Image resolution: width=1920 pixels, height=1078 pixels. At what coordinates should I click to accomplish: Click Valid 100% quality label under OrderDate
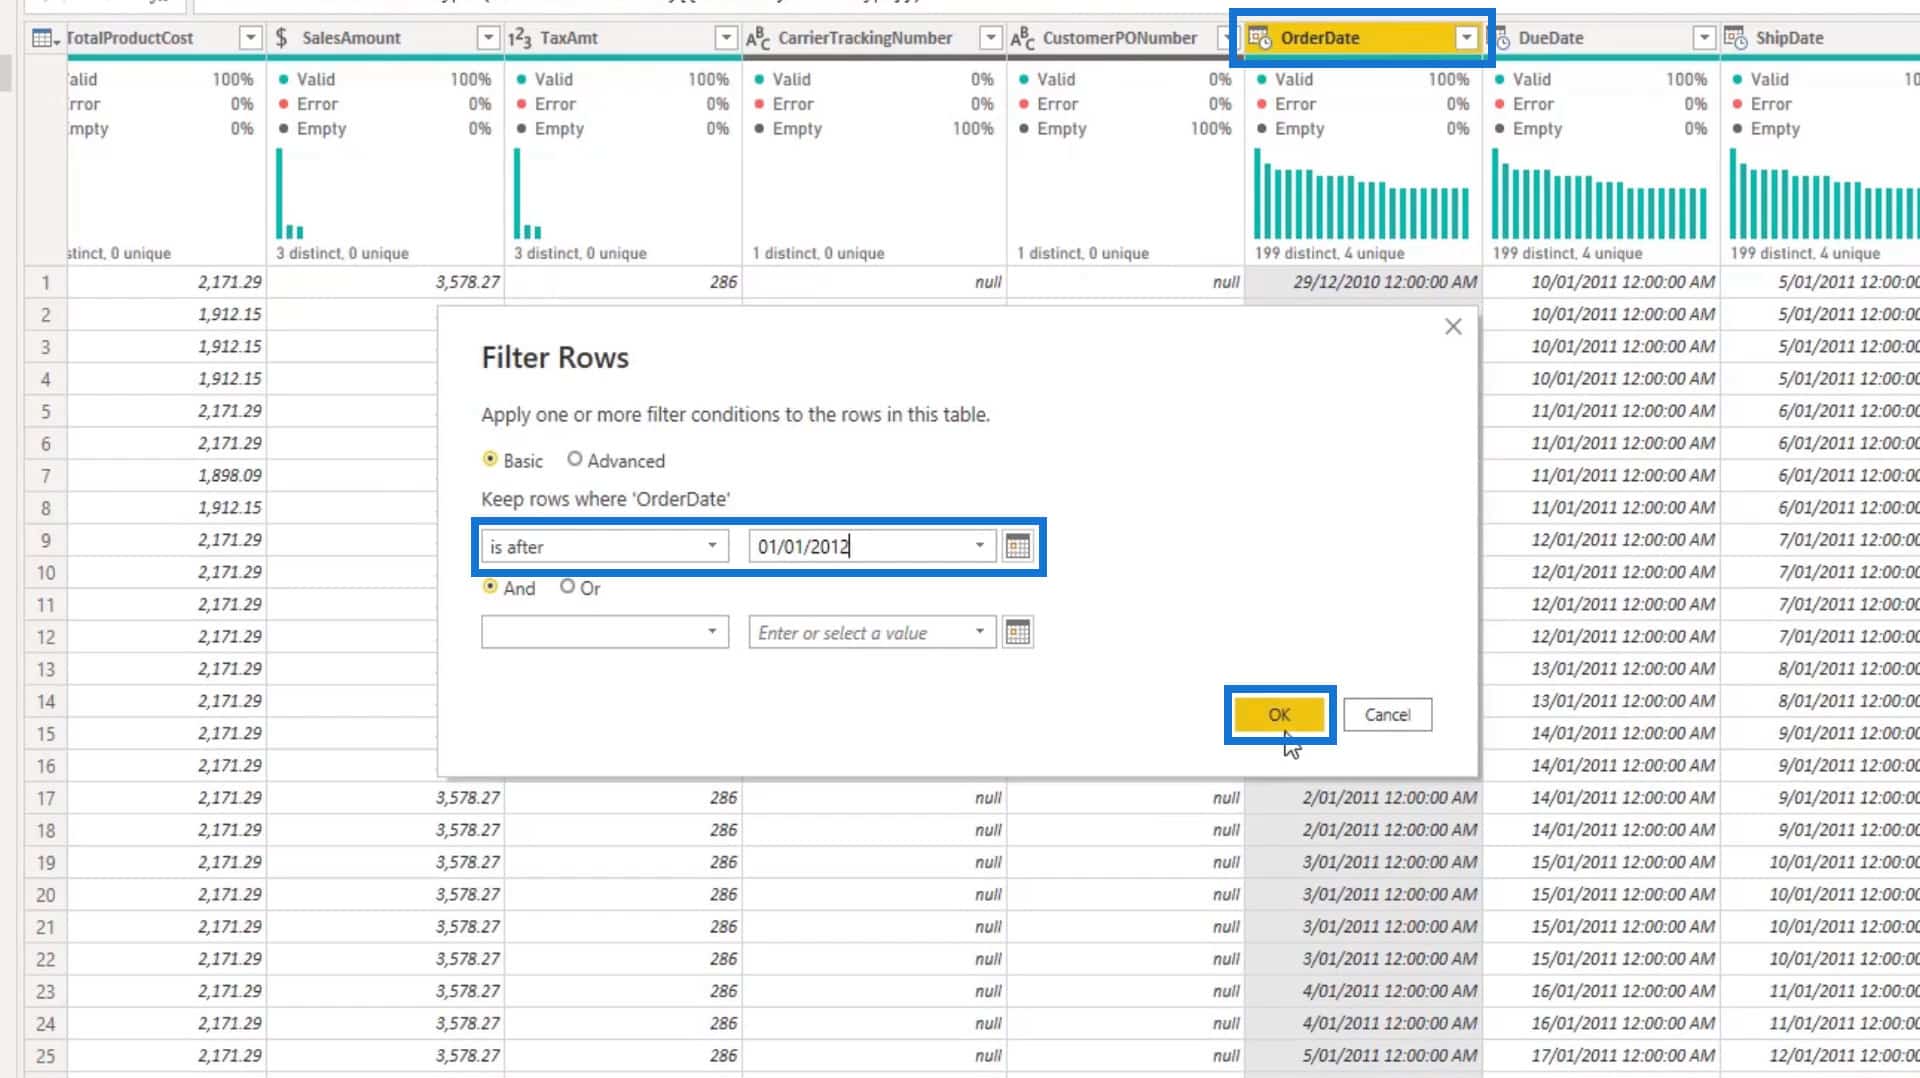click(x=1363, y=79)
